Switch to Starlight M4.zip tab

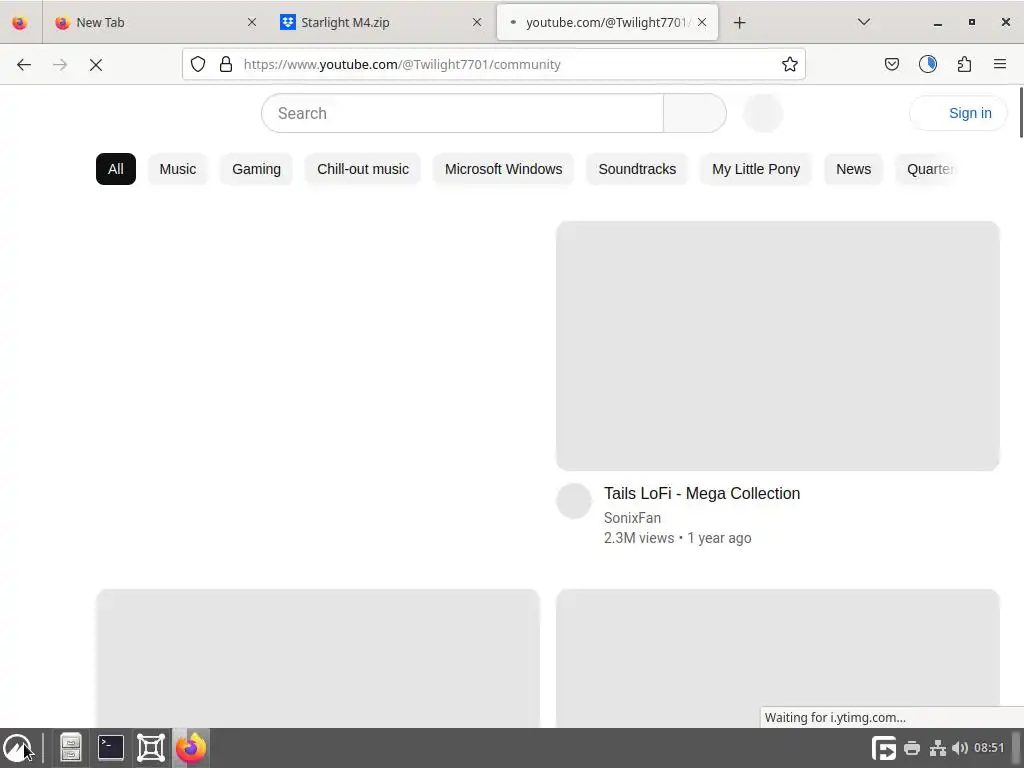381,22
